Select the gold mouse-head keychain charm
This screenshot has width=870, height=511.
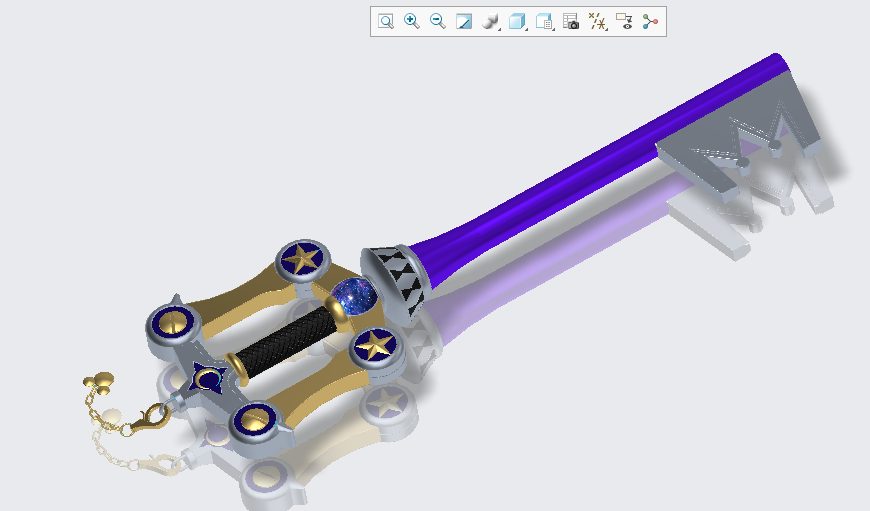99,383
